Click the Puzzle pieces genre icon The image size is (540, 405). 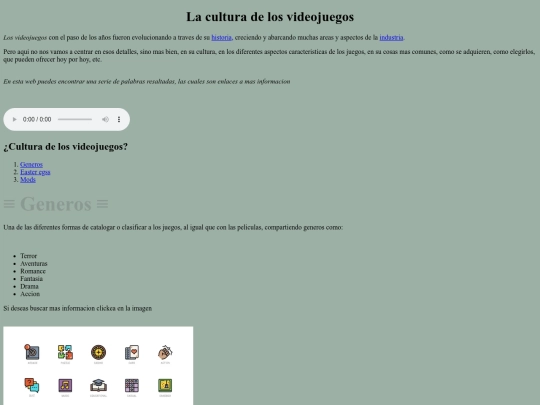pos(65,352)
